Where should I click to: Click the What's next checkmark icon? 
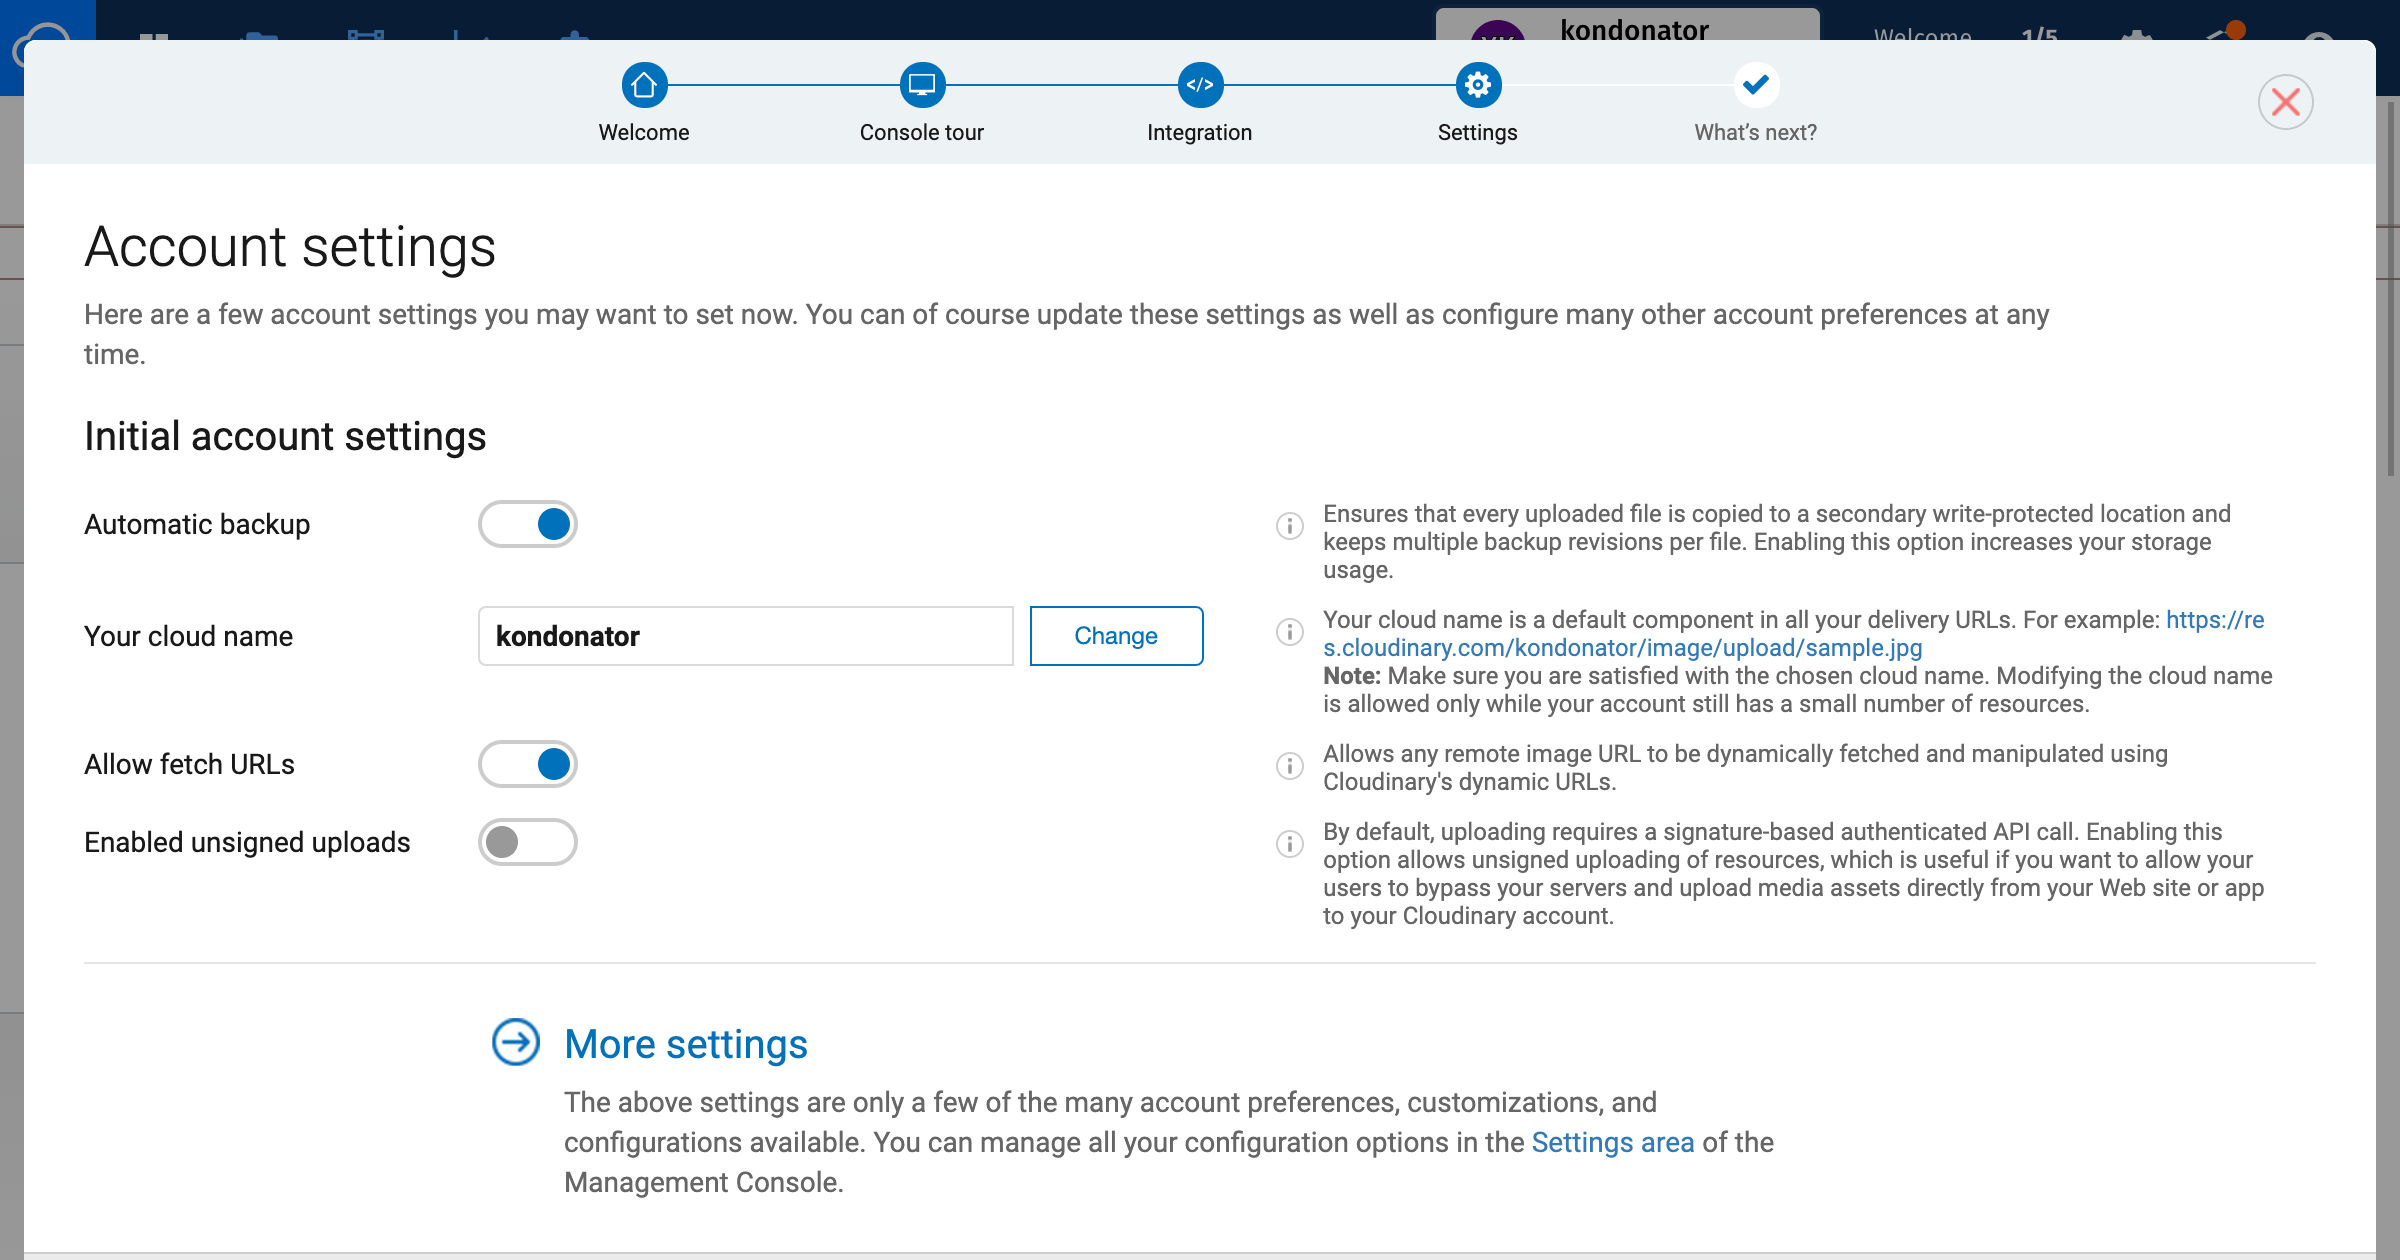[x=1755, y=86]
